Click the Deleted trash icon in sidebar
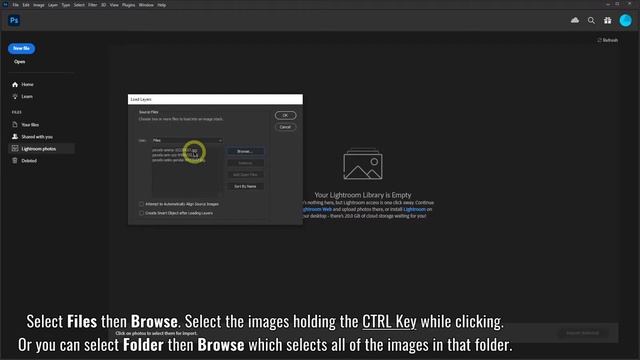The width and height of the screenshot is (640, 360). click(x=15, y=160)
